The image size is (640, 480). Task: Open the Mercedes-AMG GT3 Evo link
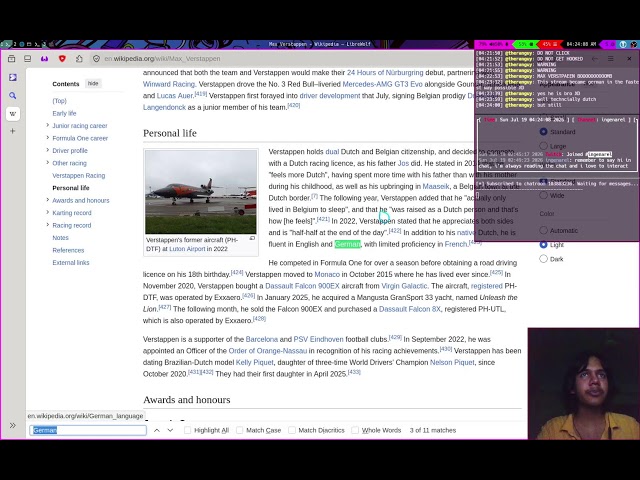tap(382, 84)
